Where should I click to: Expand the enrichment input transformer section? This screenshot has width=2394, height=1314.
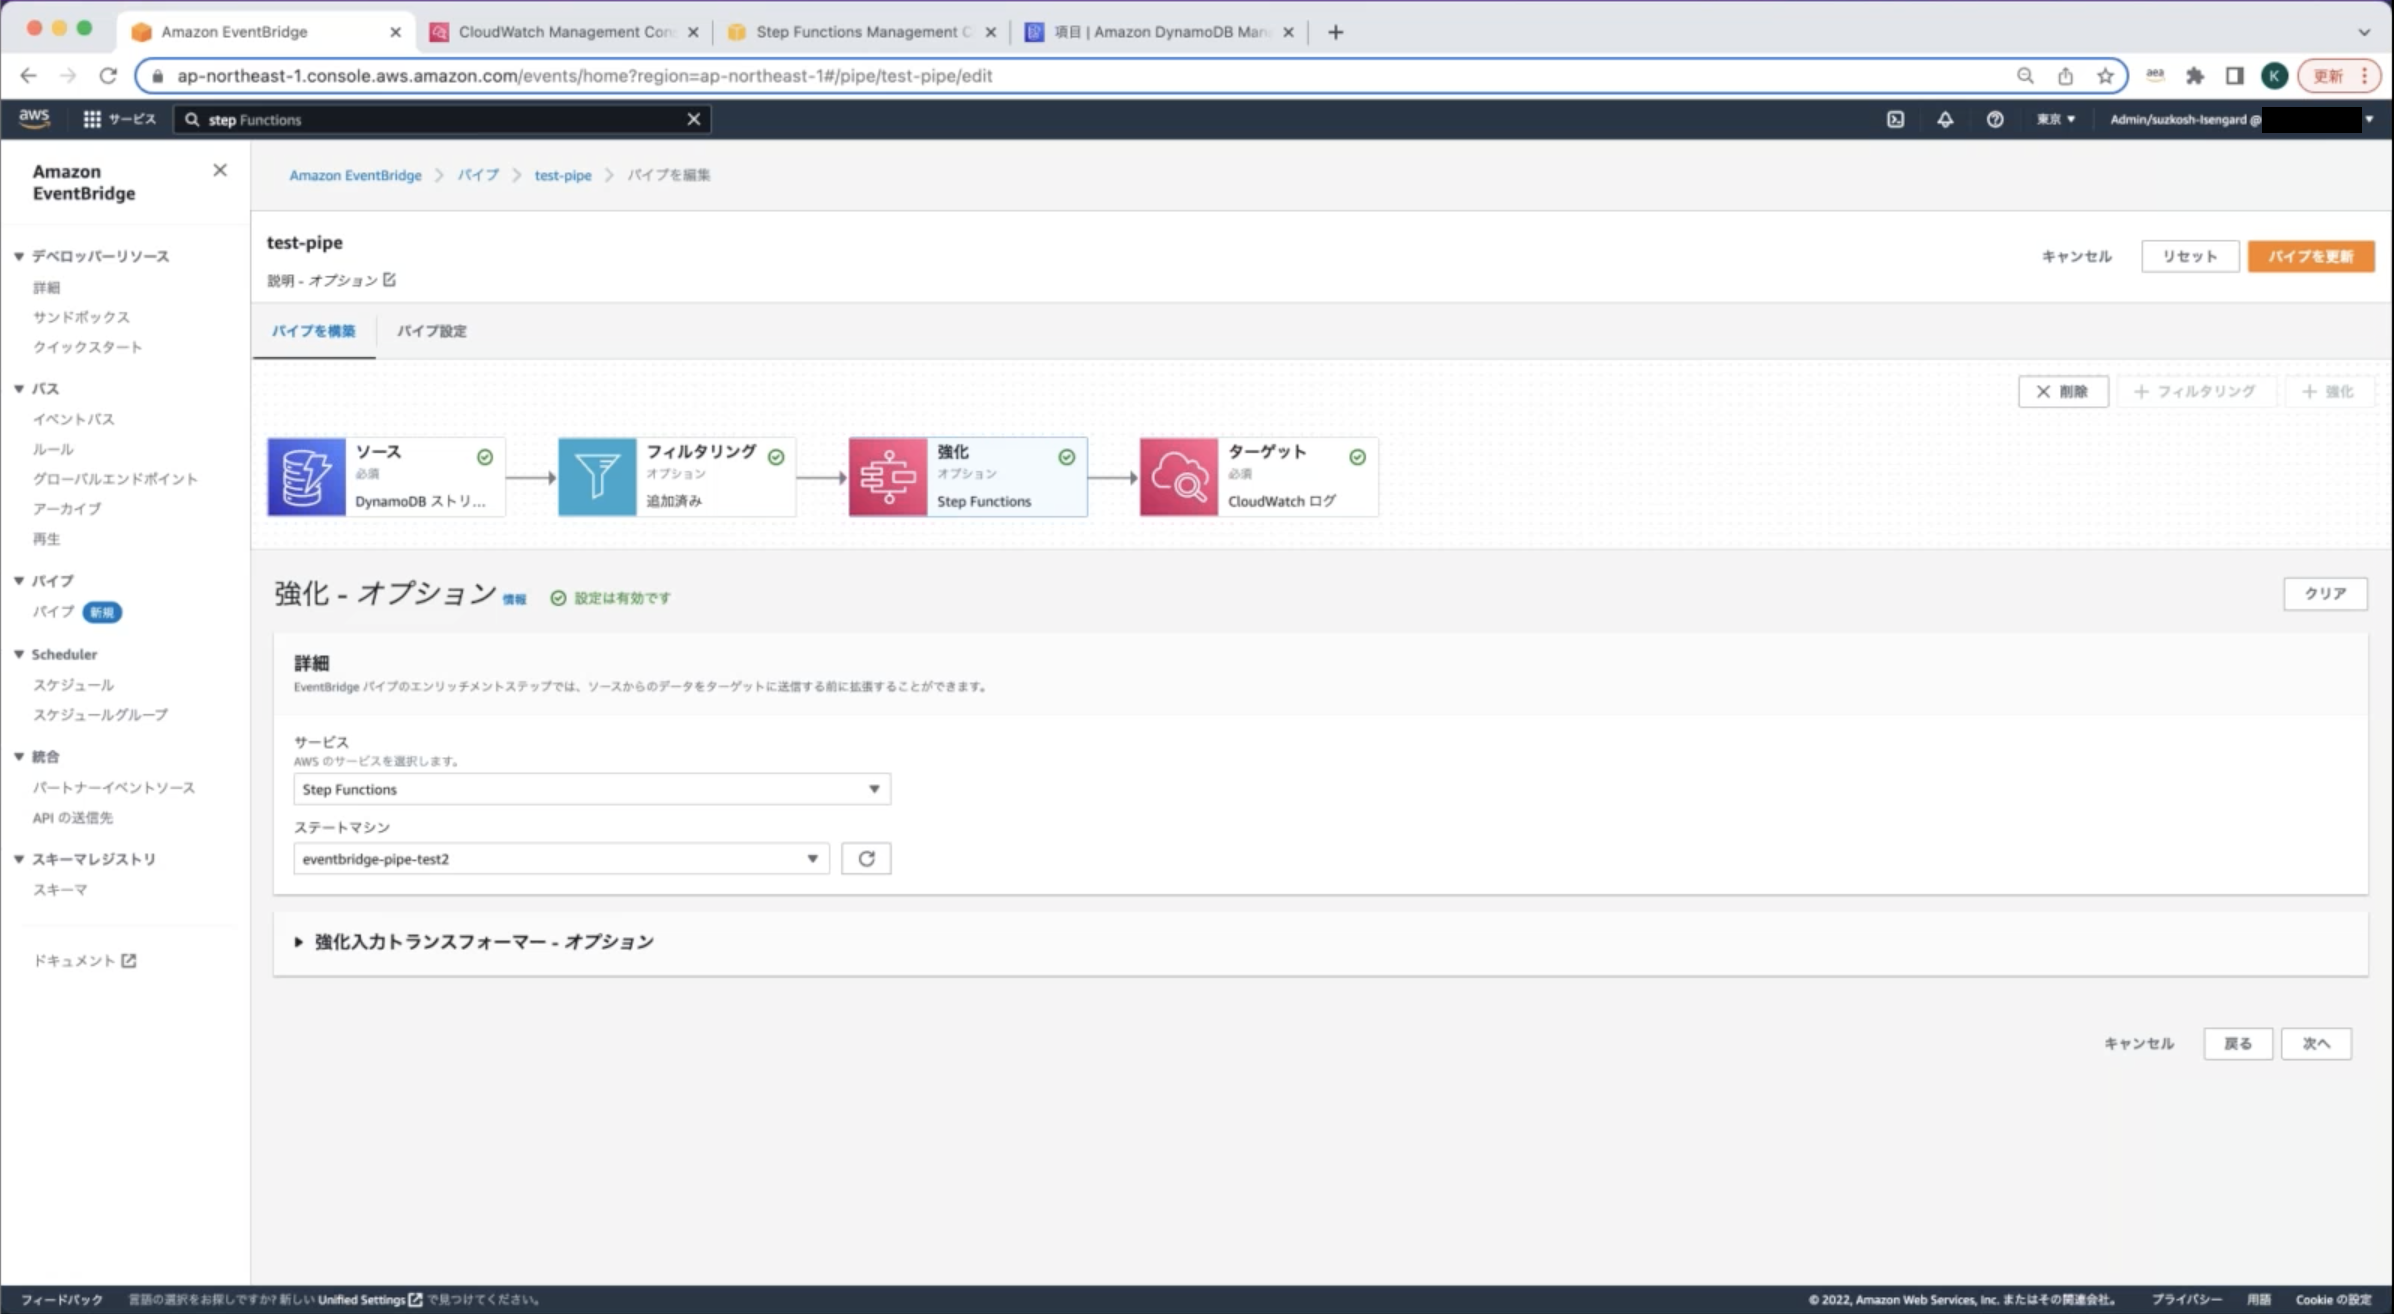tap(484, 942)
